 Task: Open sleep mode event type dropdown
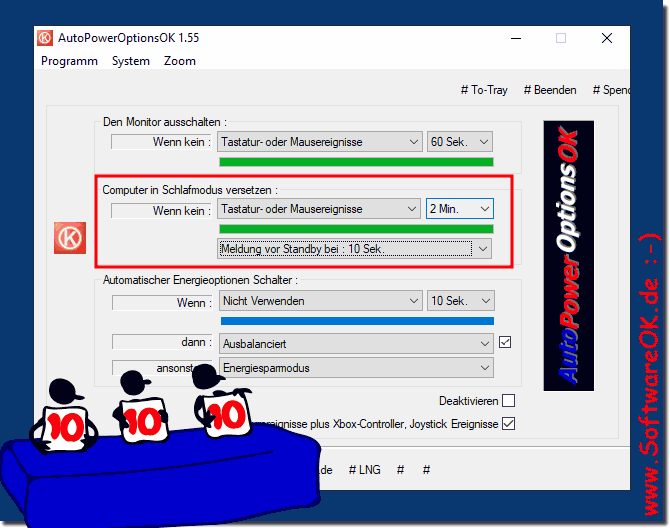pyautogui.click(x=319, y=209)
